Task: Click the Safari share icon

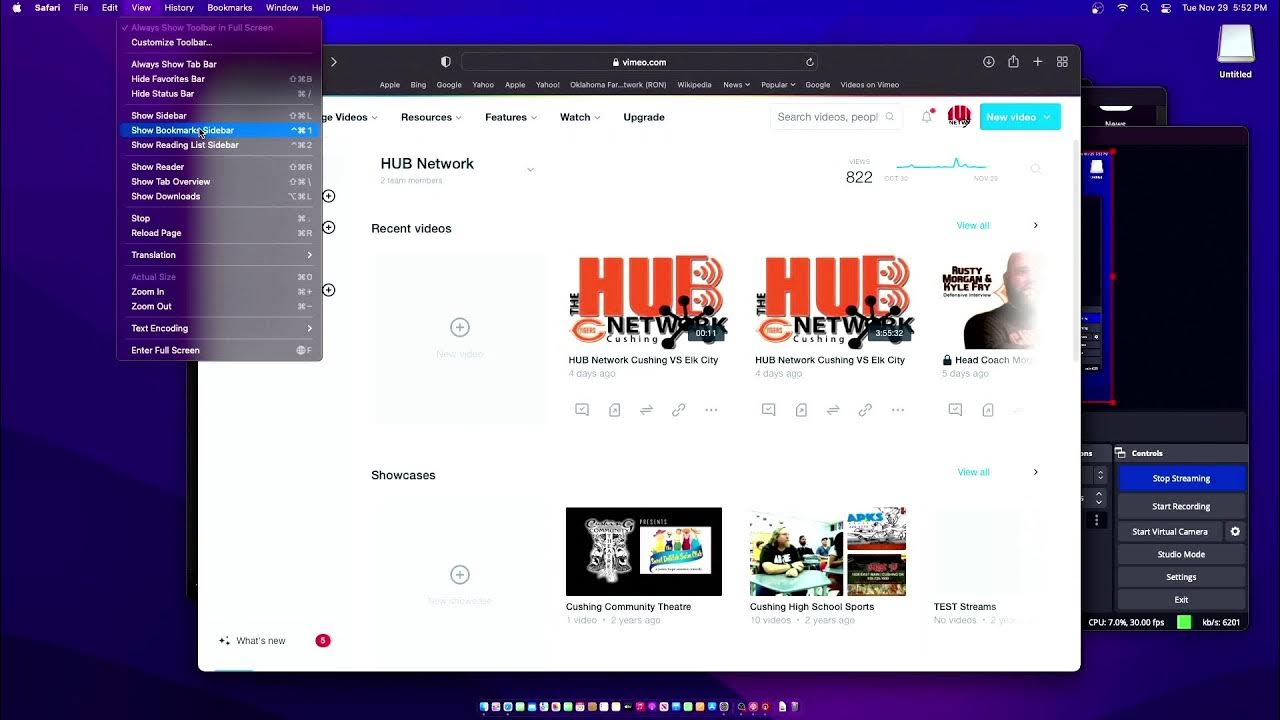Action: click(1013, 62)
